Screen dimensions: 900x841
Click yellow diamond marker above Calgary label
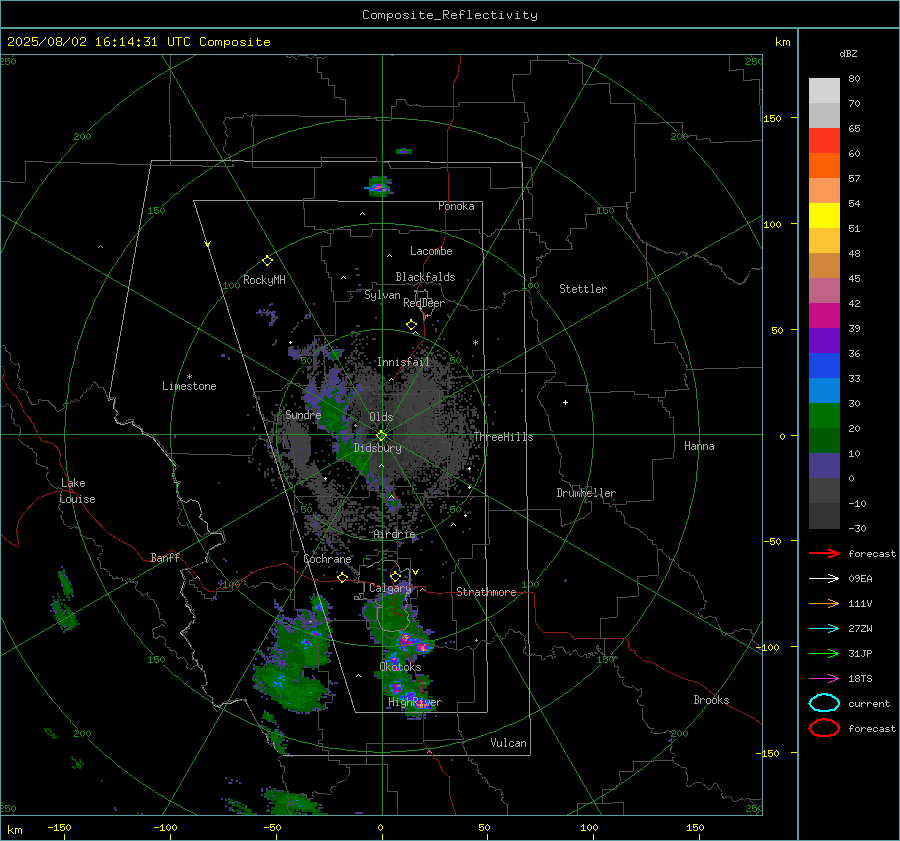[x=395, y=576]
